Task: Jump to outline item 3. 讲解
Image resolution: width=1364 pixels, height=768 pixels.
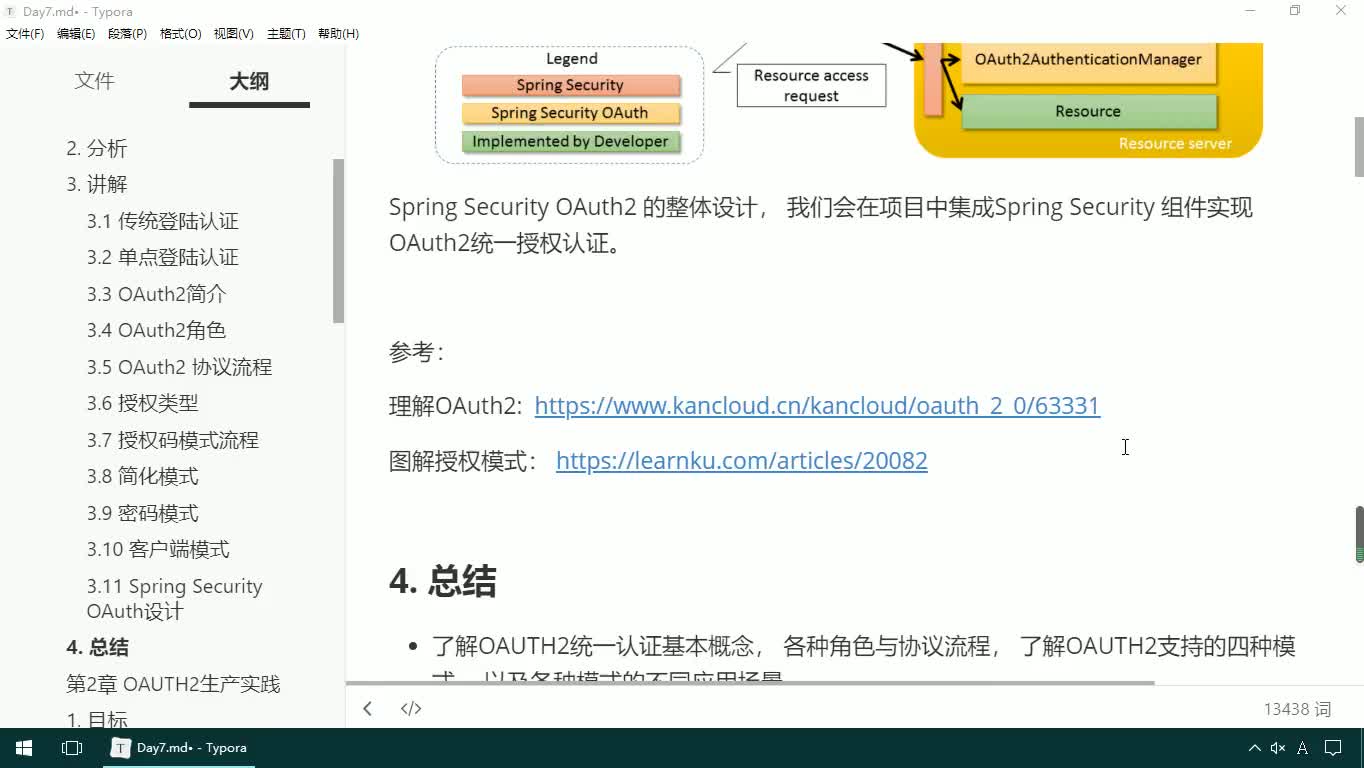Action: pos(97,184)
